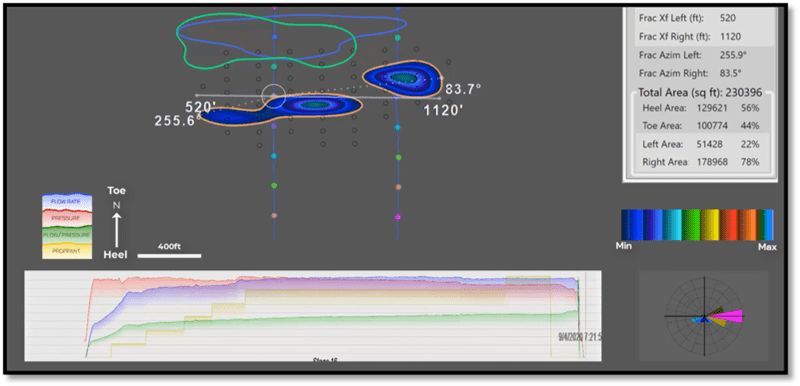Screen dimensions: 800x386
Task: Click the Left Area value 51428
Action: [710, 145]
